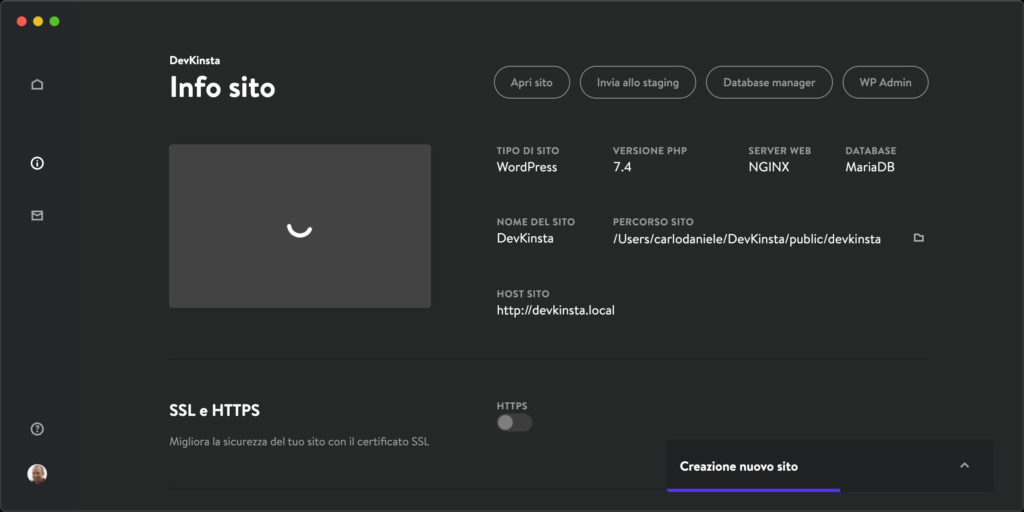This screenshot has height=512, width=1024.
Task: Open WP Admin
Action: (886, 82)
